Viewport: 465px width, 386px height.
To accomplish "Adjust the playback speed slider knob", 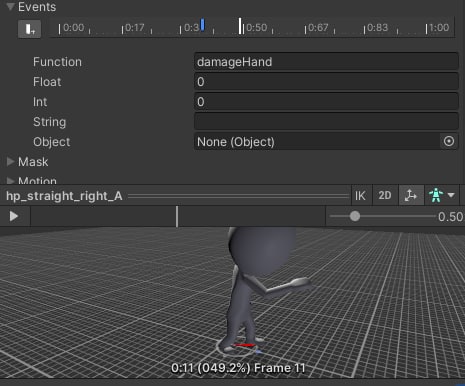I will (355, 216).
